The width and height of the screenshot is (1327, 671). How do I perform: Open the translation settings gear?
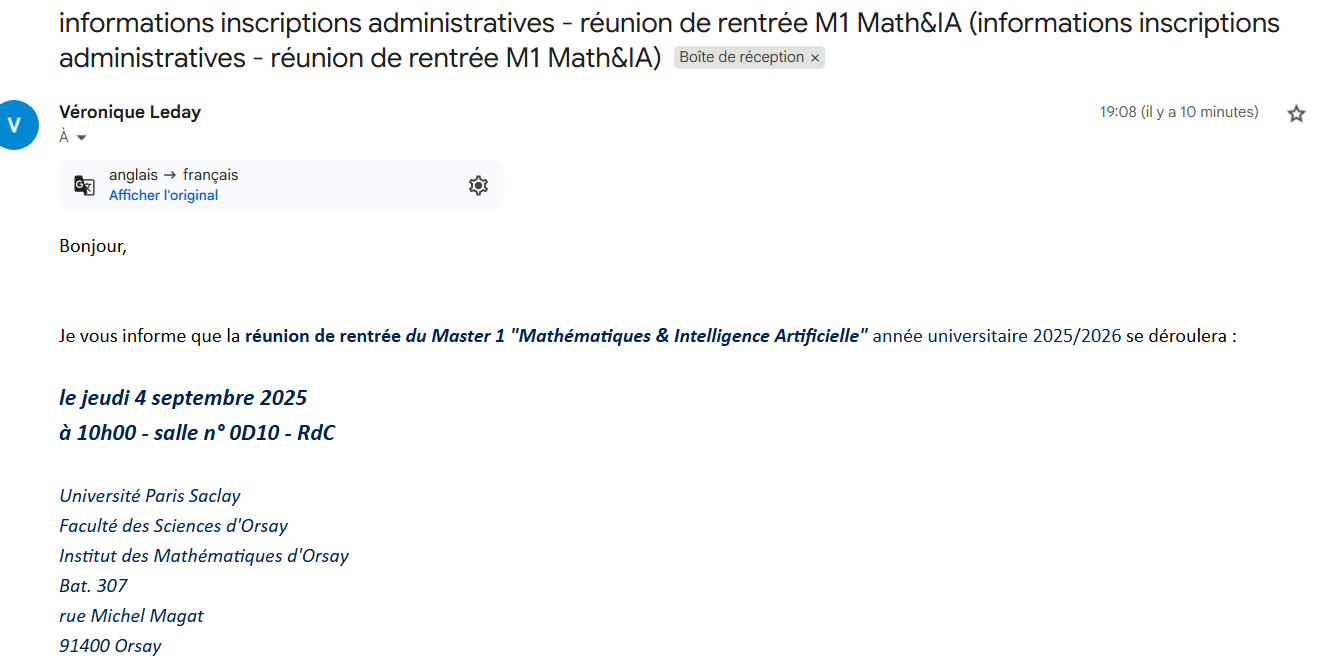(478, 185)
